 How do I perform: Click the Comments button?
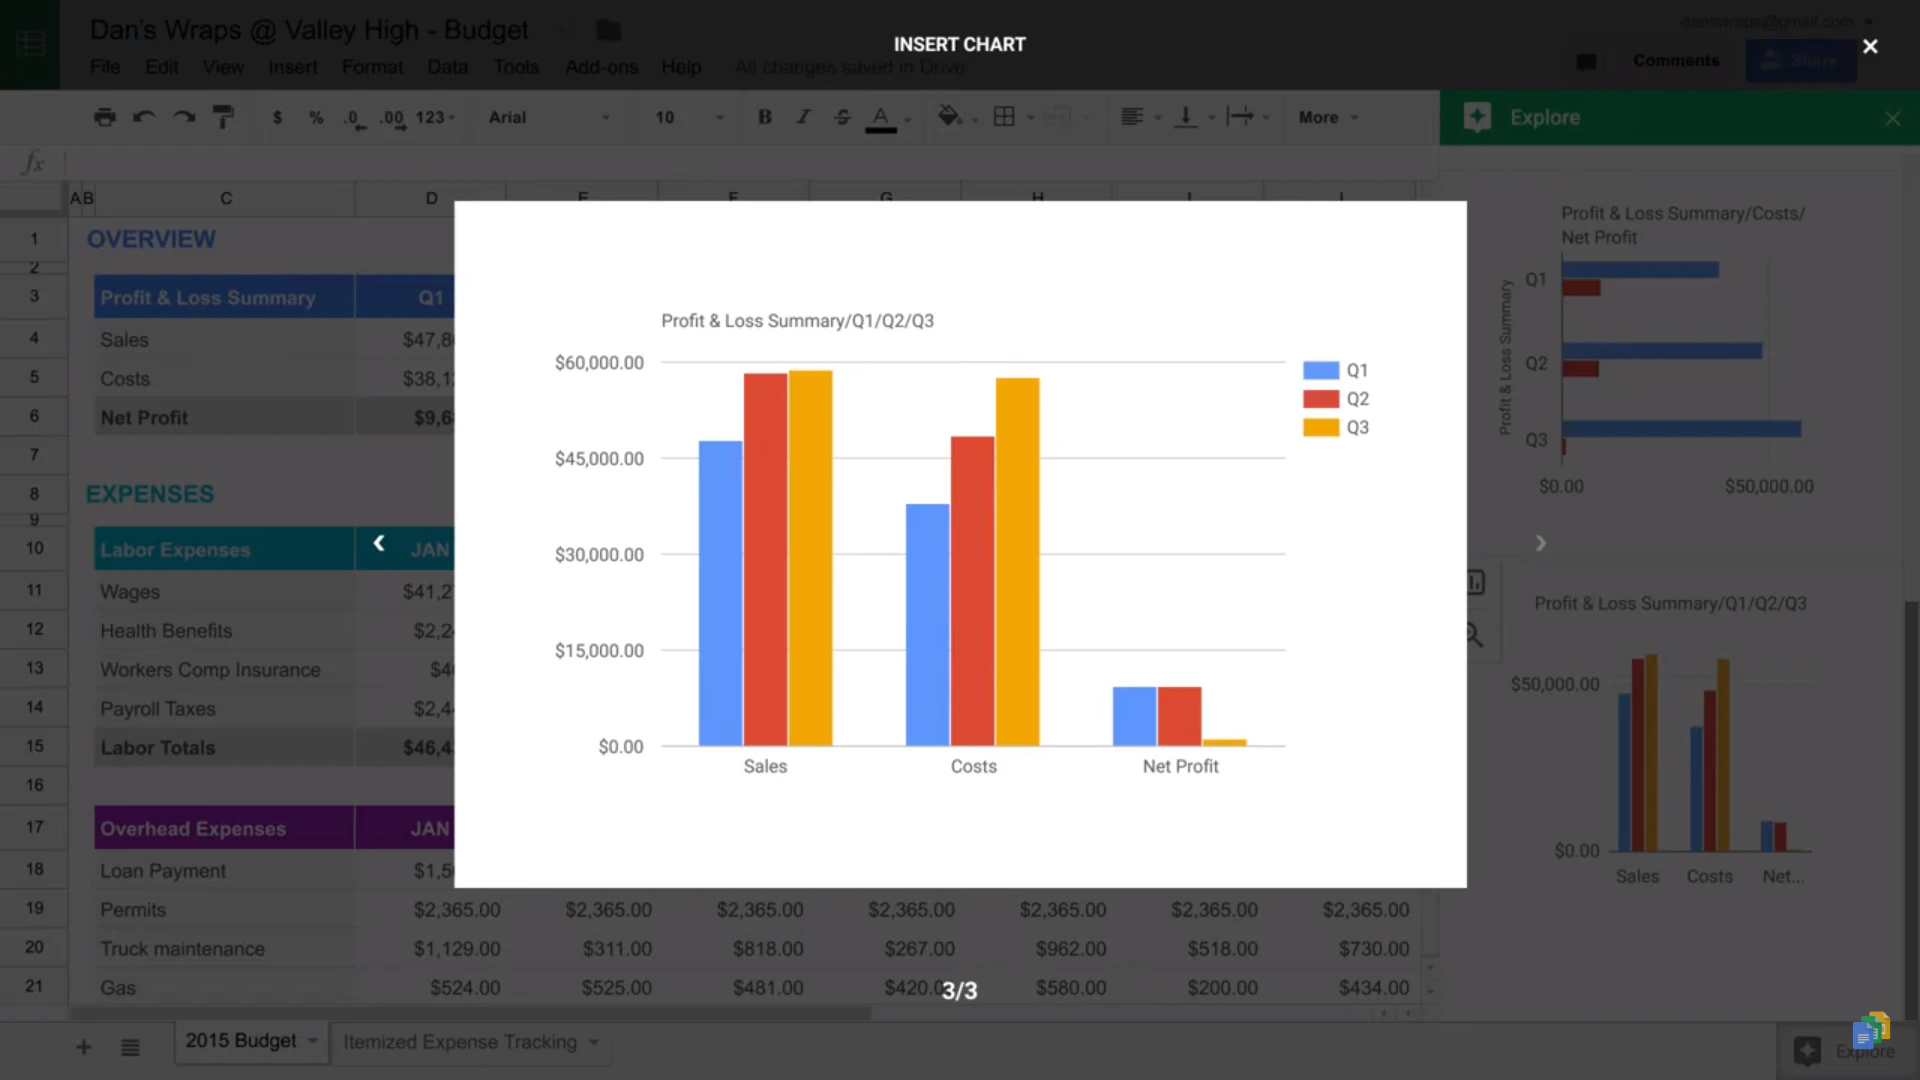[1676, 60]
